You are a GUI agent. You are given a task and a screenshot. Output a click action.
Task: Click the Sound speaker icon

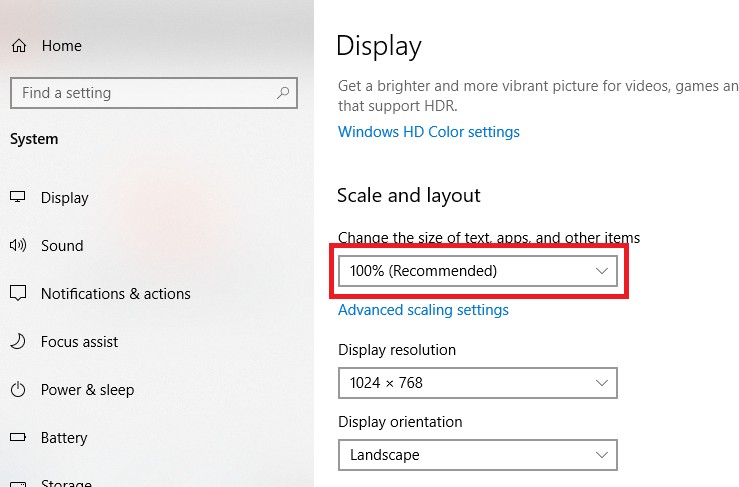click(x=18, y=245)
